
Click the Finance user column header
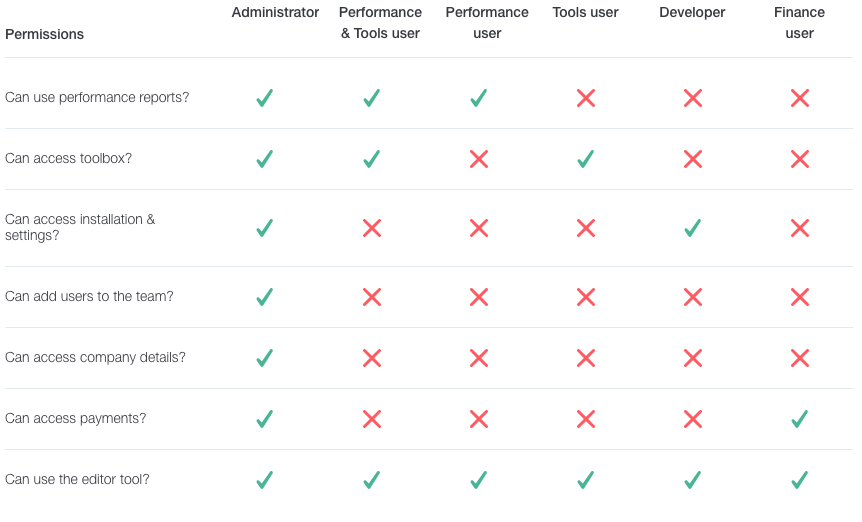(x=799, y=23)
